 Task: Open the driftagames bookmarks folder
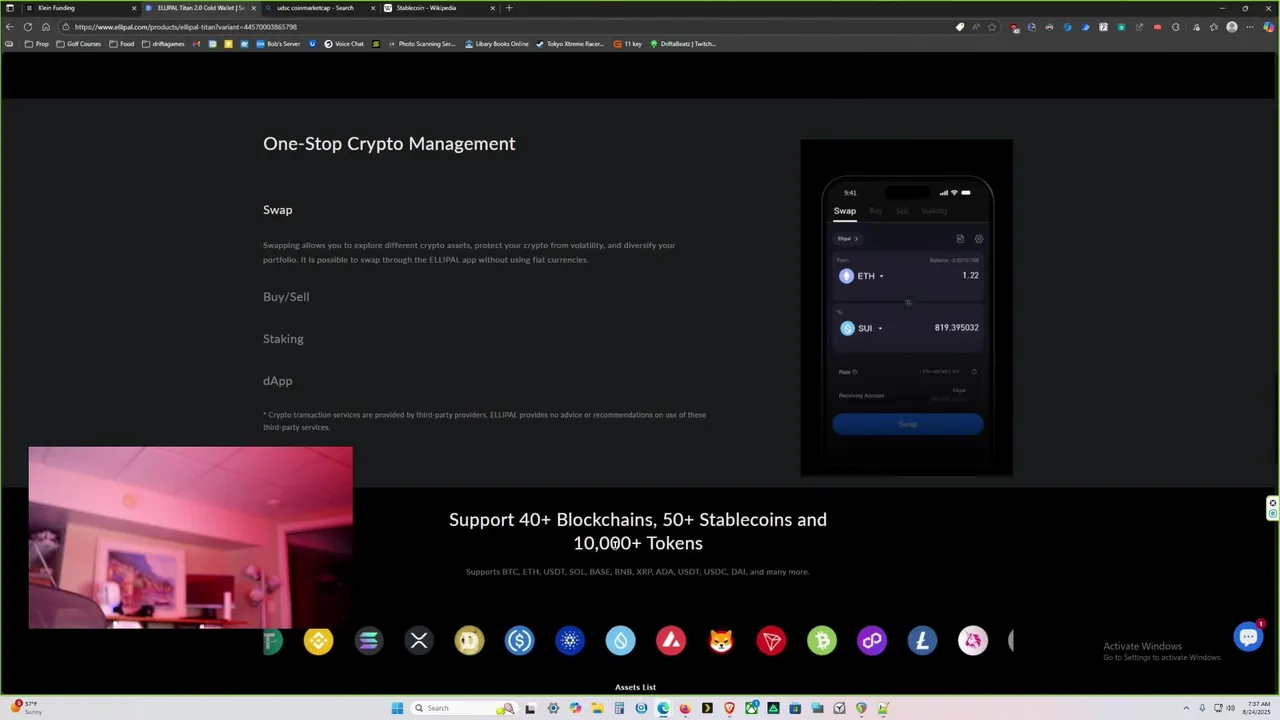163,44
